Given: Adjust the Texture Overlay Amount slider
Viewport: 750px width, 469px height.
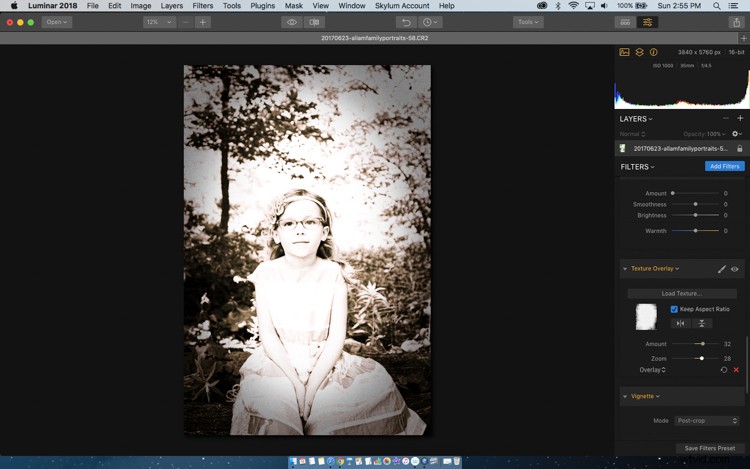Looking at the screenshot, I should pyautogui.click(x=695, y=344).
